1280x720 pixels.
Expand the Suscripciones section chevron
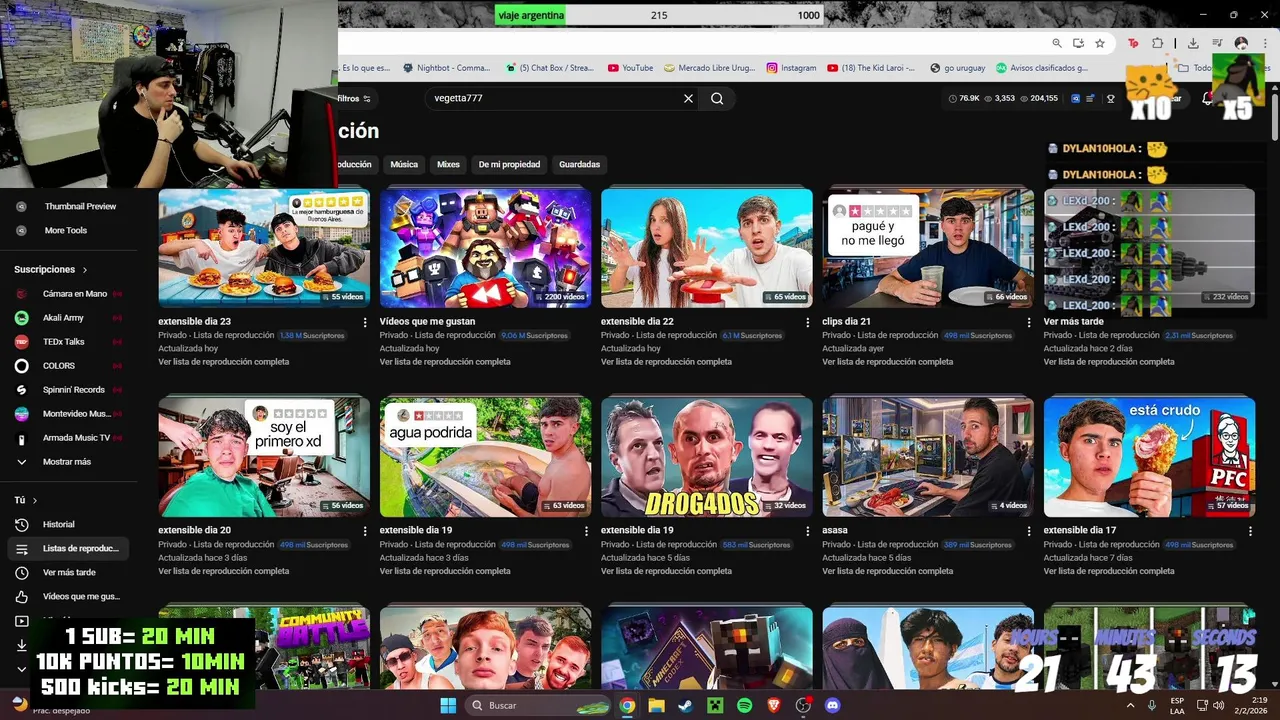pyautogui.click(x=85, y=270)
